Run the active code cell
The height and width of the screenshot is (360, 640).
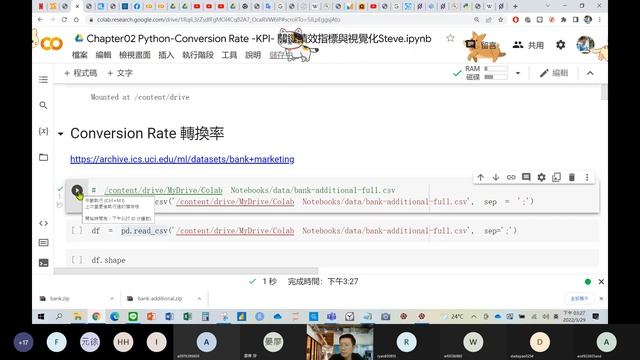pos(77,190)
